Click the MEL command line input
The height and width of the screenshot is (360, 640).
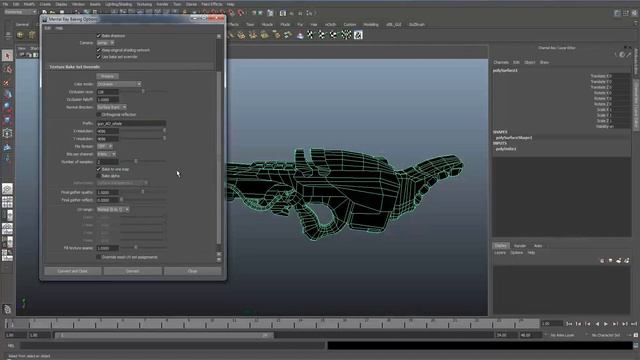[173, 346]
